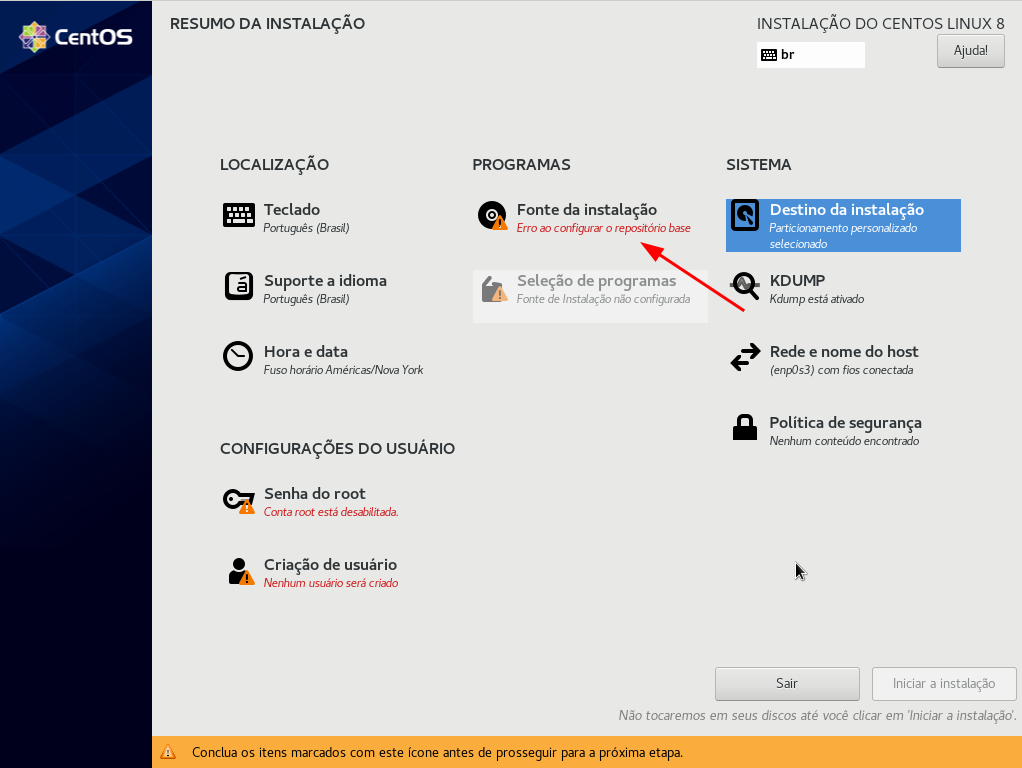Click the user icon for Criação de usuário
The image size is (1022, 768).
pos(241,571)
